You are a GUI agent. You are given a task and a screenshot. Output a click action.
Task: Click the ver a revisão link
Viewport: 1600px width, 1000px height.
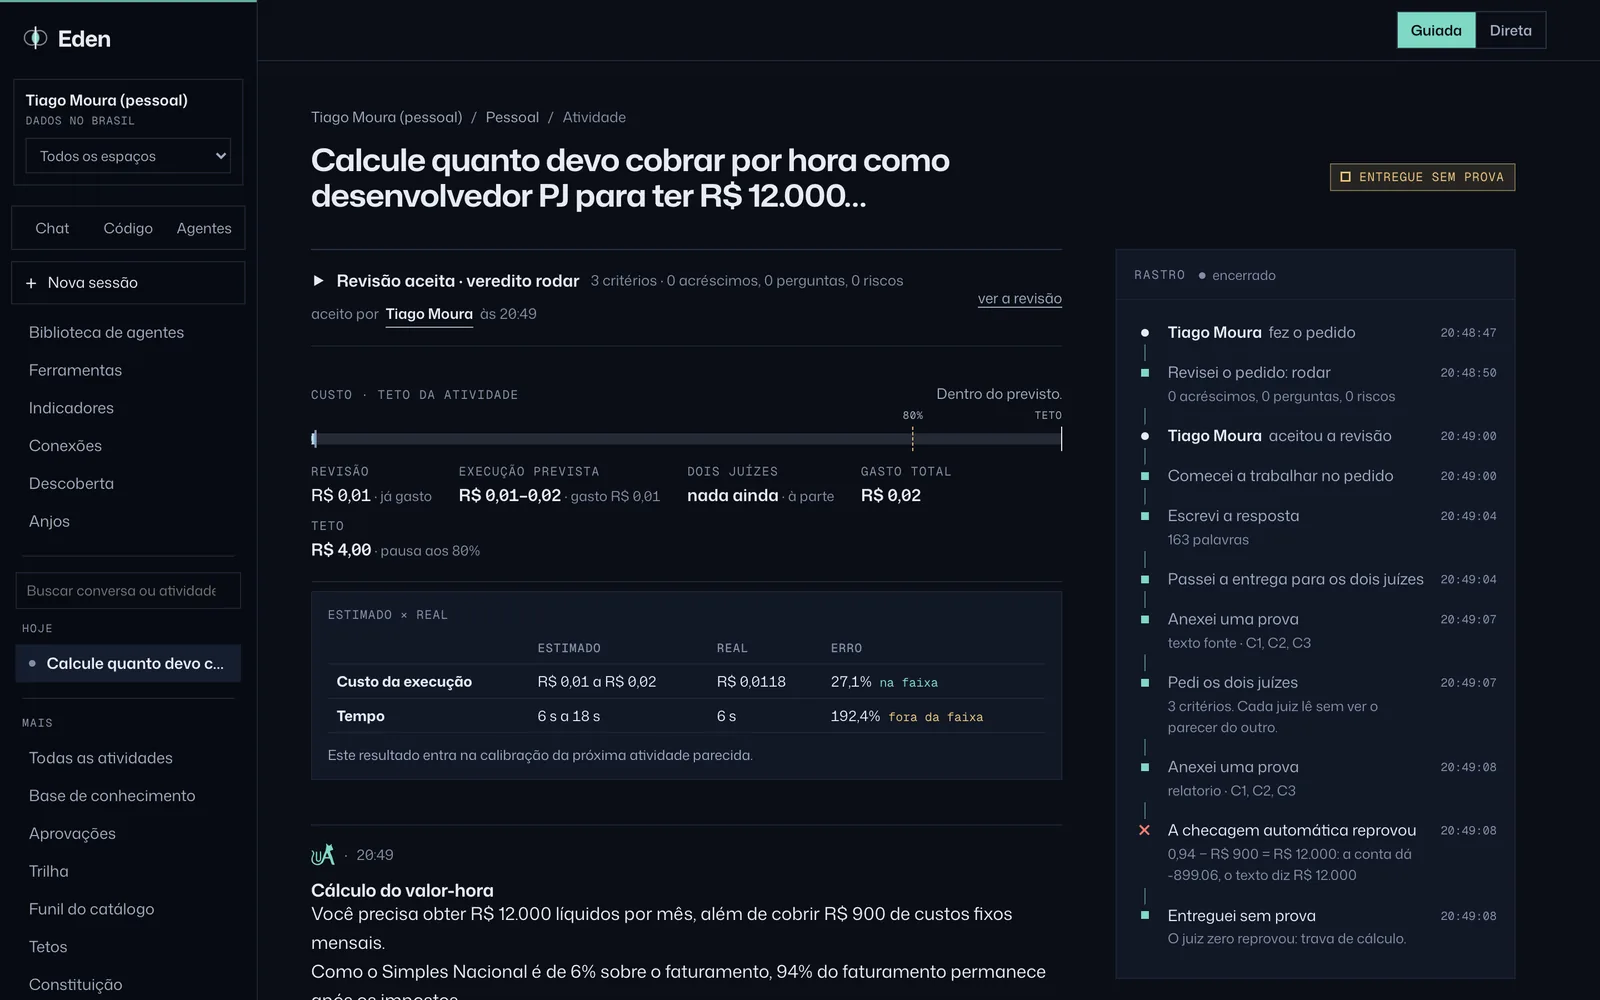coord(1019,298)
